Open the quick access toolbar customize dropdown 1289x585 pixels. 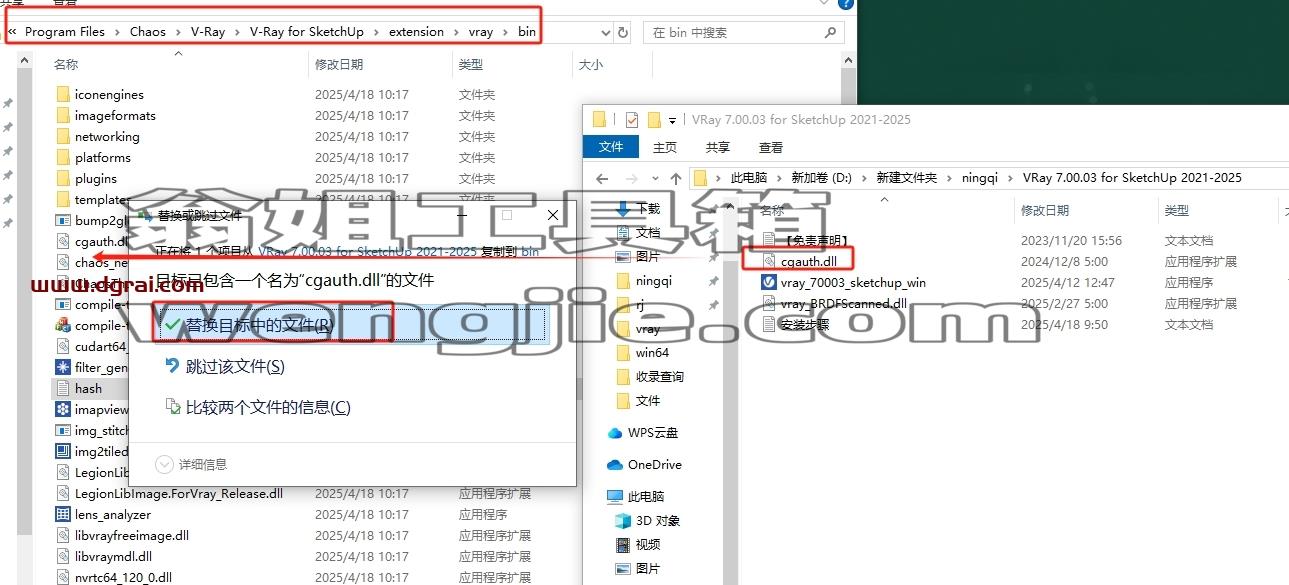pos(673,121)
